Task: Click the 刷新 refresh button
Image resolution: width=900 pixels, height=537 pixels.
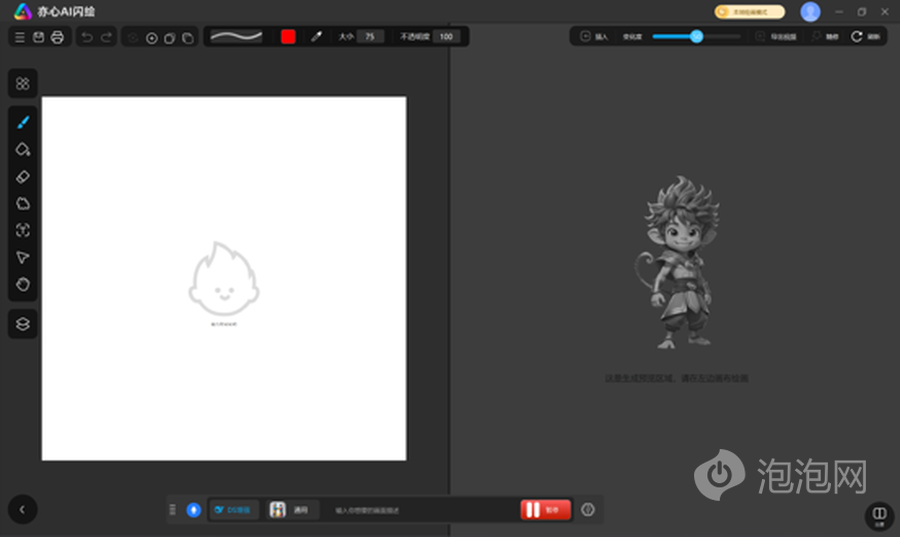Action: pos(866,37)
